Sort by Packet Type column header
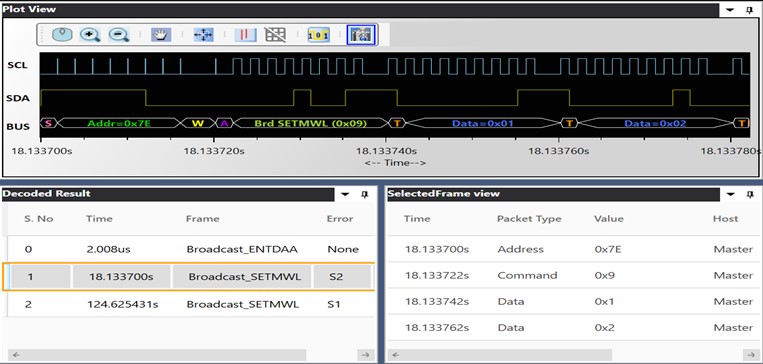The width and height of the screenshot is (763, 364). [x=529, y=219]
